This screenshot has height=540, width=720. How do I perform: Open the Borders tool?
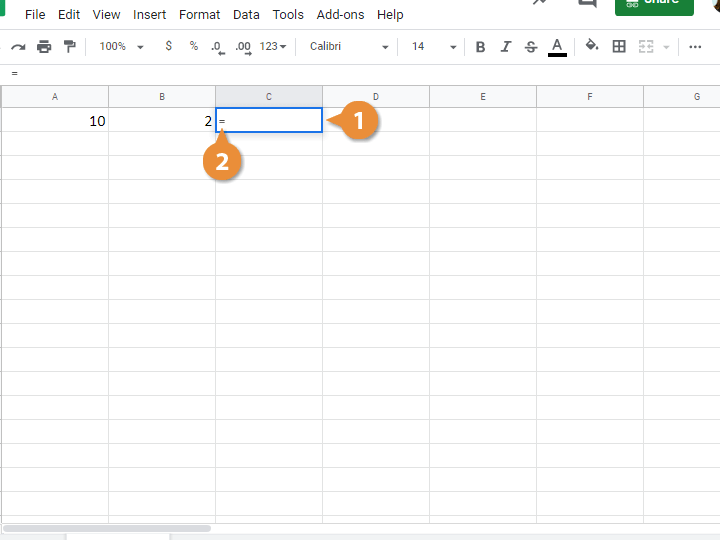pos(619,47)
